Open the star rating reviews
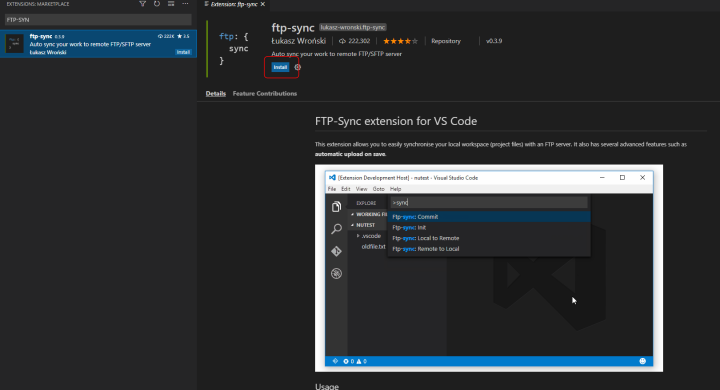 tap(400, 41)
